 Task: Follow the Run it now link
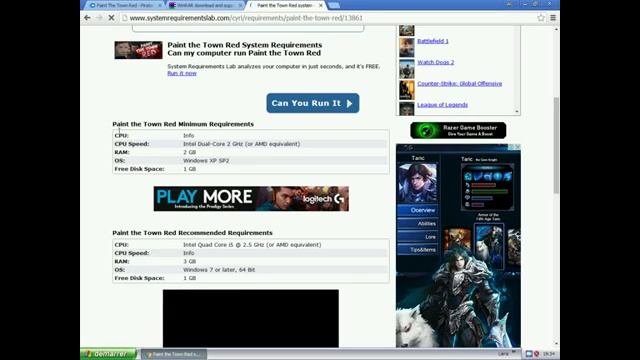pyautogui.click(x=182, y=73)
